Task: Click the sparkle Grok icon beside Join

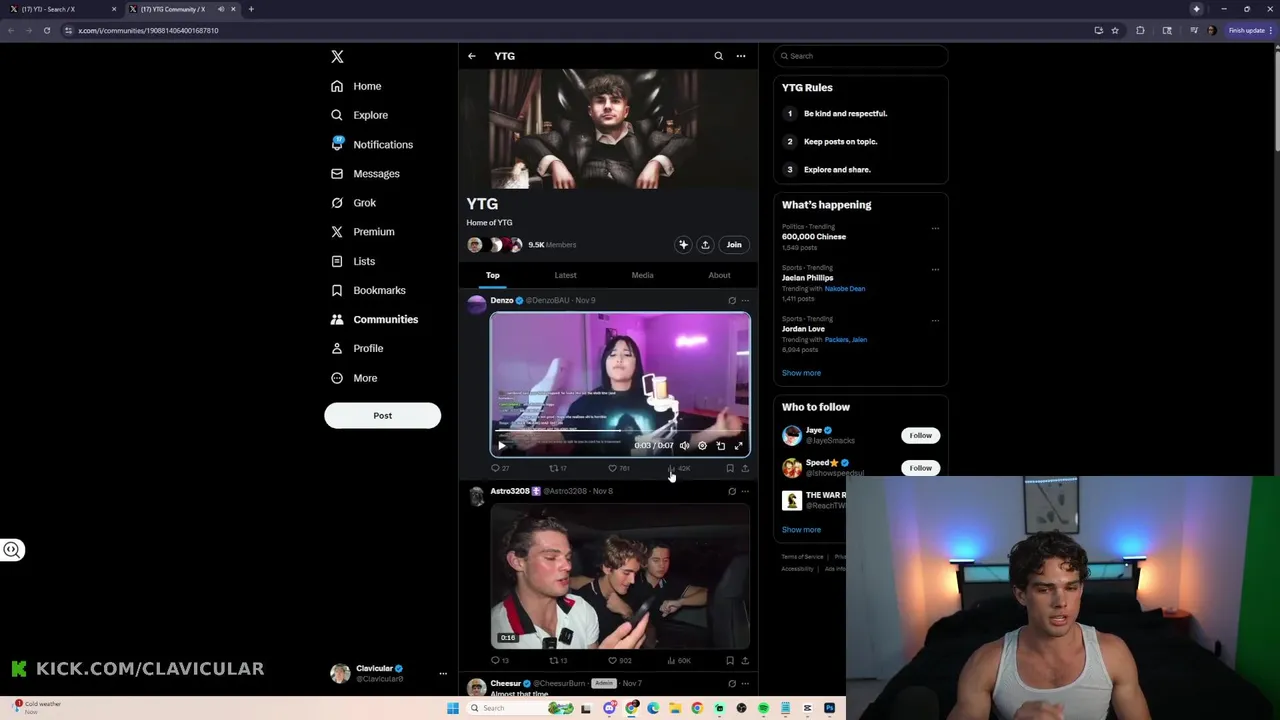Action: (x=683, y=245)
